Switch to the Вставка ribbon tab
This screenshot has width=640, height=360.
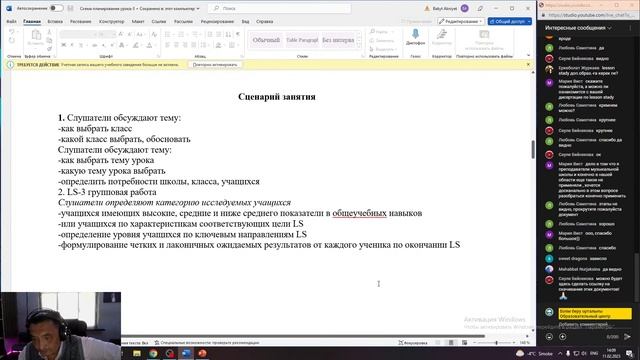tap(55, 21)
